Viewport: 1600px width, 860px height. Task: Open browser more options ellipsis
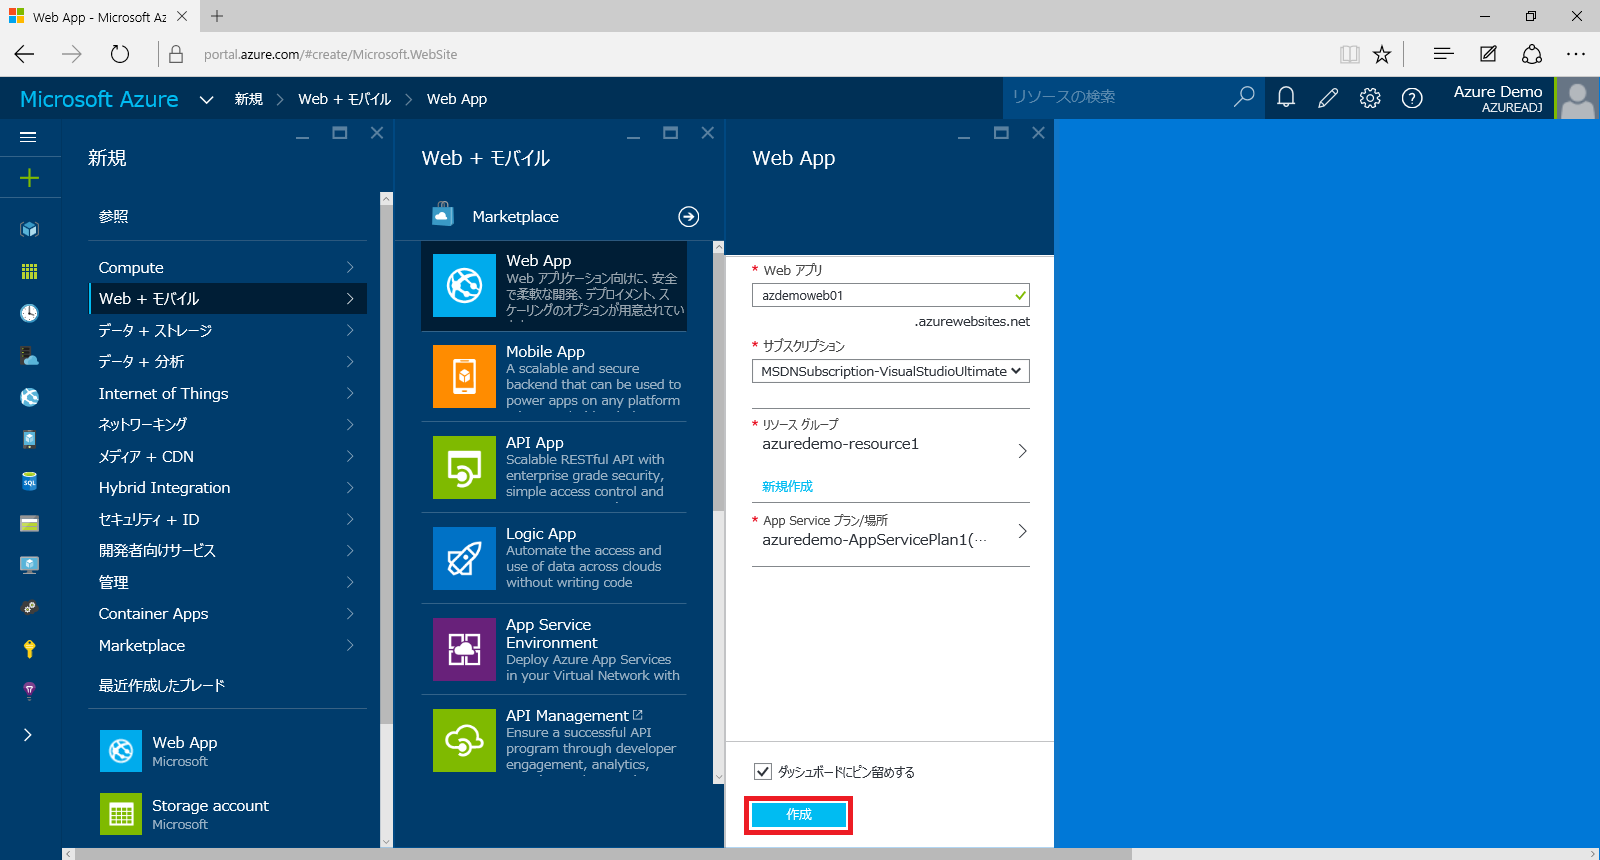tap(1576, 54)
